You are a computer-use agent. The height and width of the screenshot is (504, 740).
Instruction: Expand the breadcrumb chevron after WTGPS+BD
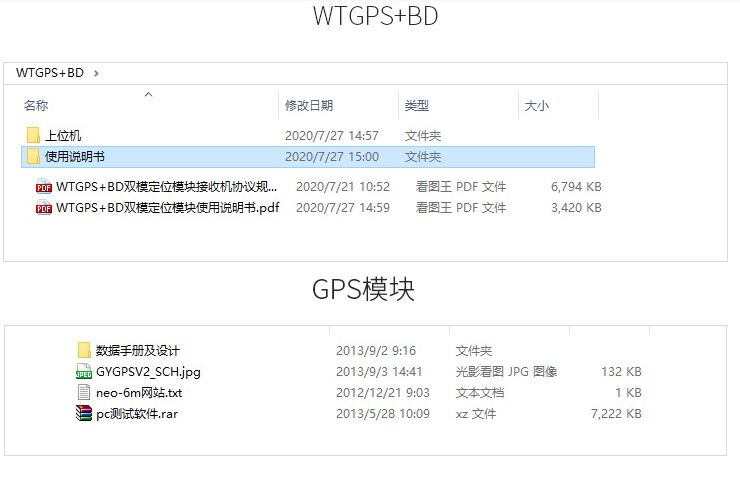(x=96, y=73)
